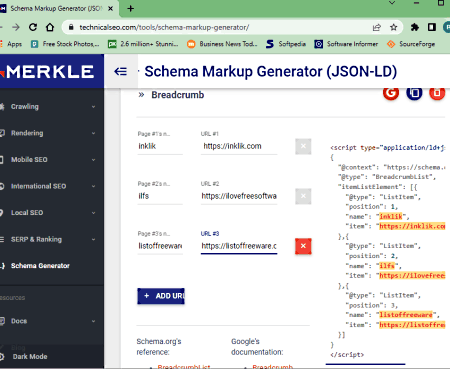
Task: Click the 'Schema Markup Generator (JSON-LD)' heading
Action: [270, 71]
